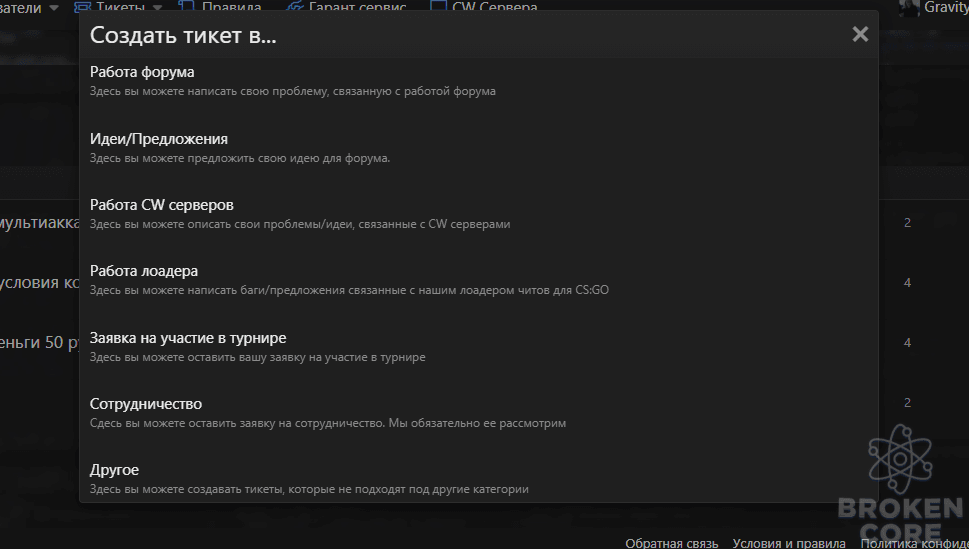Click description «Здесь вы можете предложить свою идею для форума.»
Viewport: 969px width, 549px height.
240,158
